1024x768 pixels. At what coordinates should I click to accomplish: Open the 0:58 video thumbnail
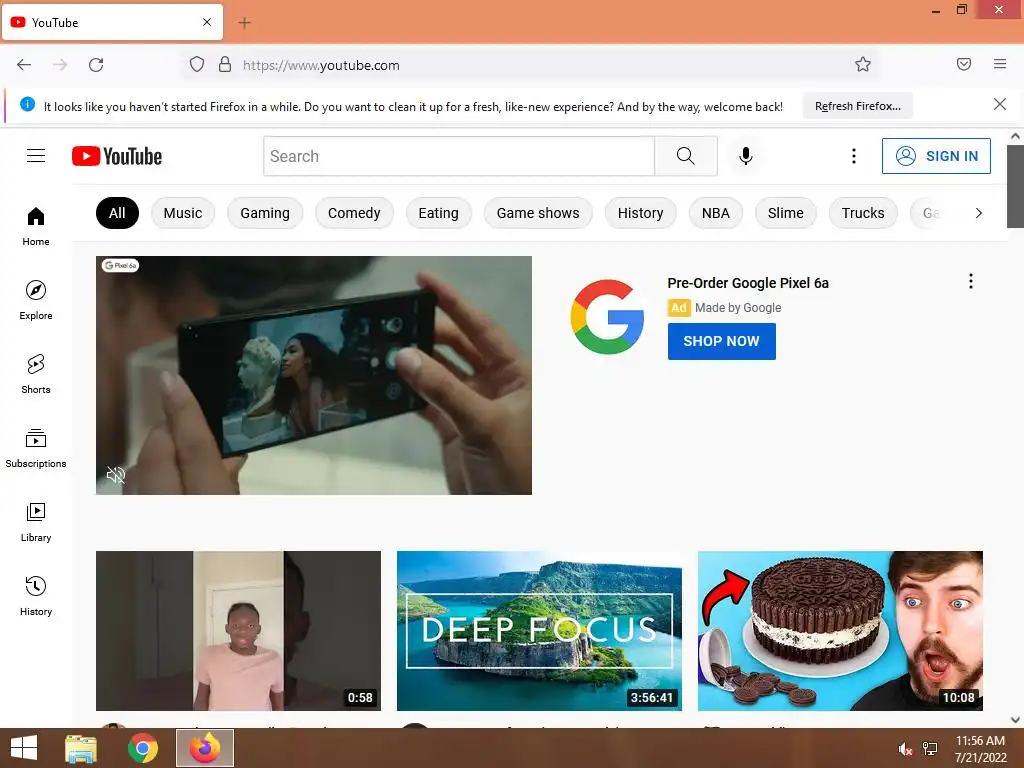(238, 631)
